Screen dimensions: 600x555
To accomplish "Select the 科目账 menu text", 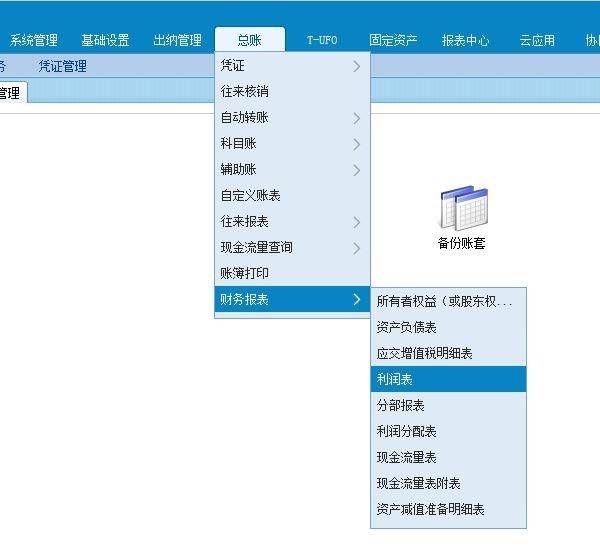I will 238,144.
